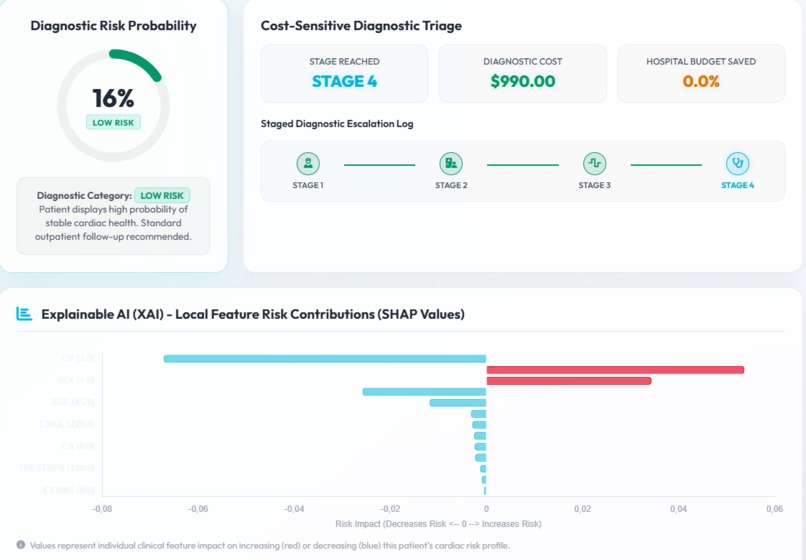This screenshot has height=560, width=806.
Task: Click the LOW RISK badge under 16%
Action: coord(113,122)
